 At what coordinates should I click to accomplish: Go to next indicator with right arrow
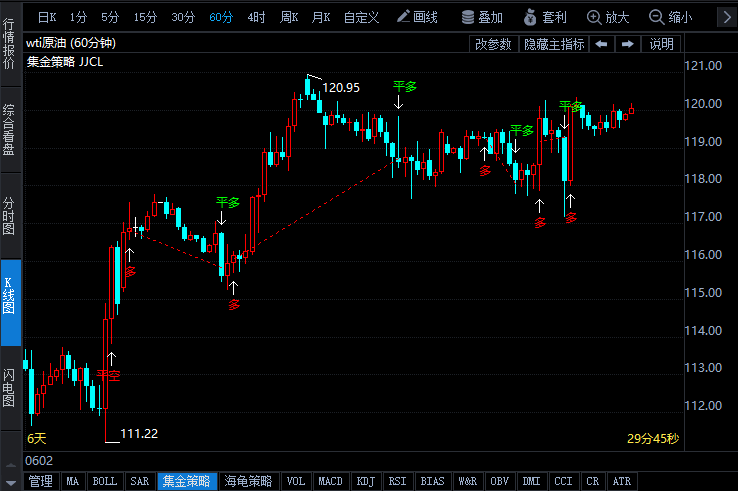point(627,44)
